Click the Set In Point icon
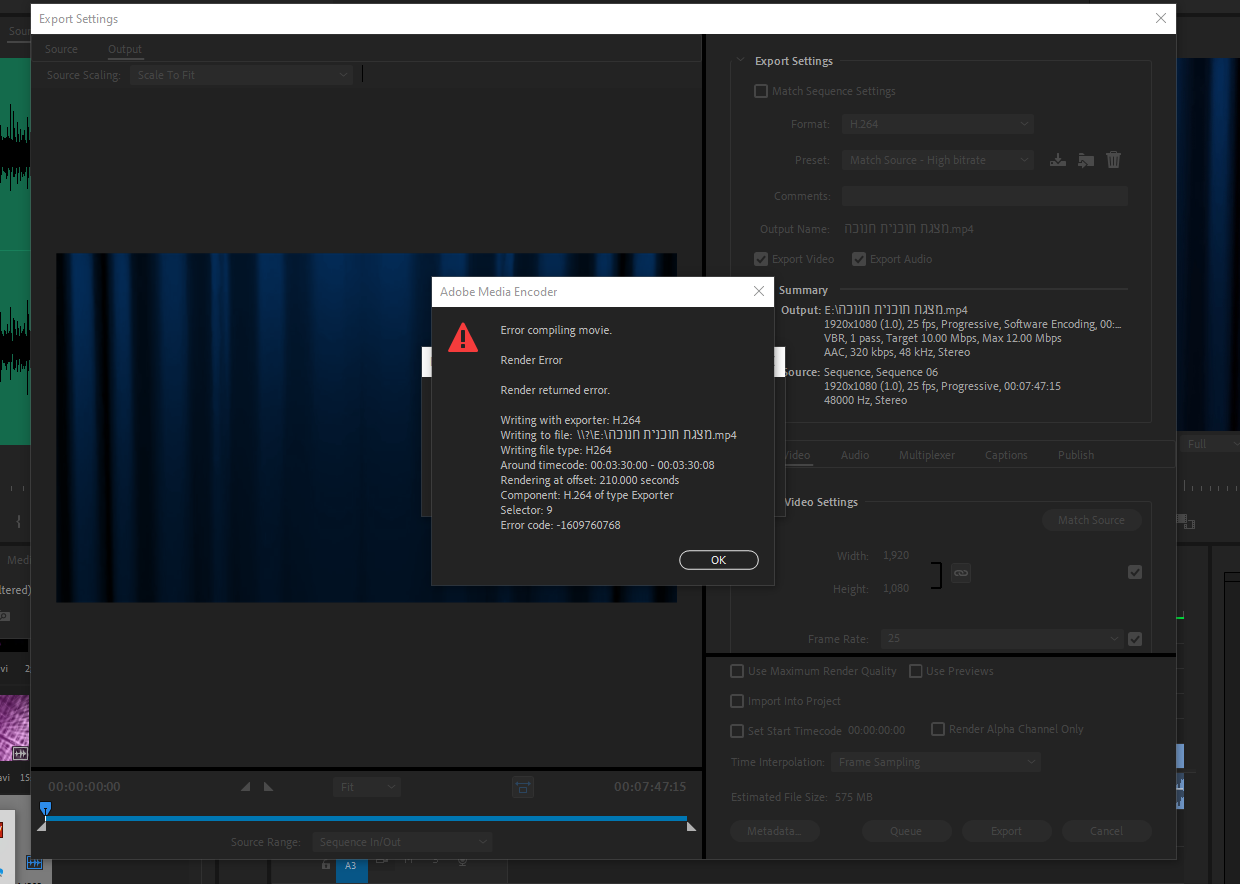 246,787
